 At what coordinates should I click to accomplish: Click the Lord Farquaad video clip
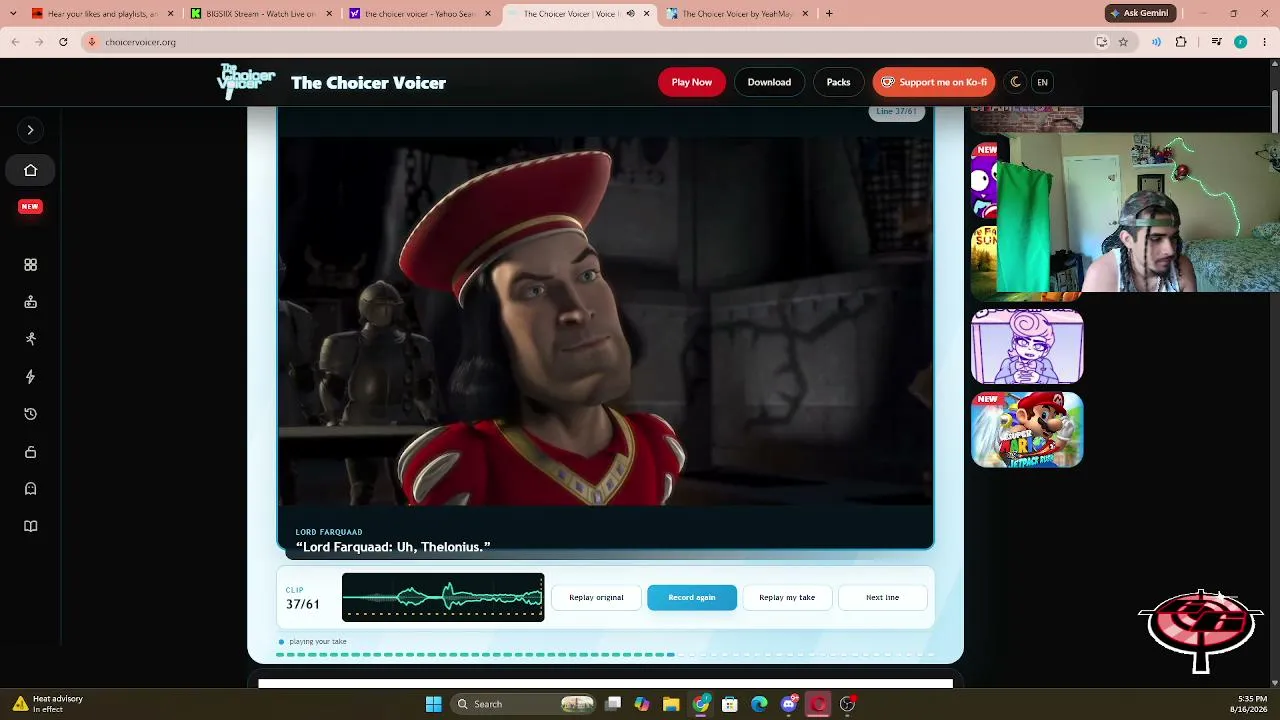[x=605, y=320]
